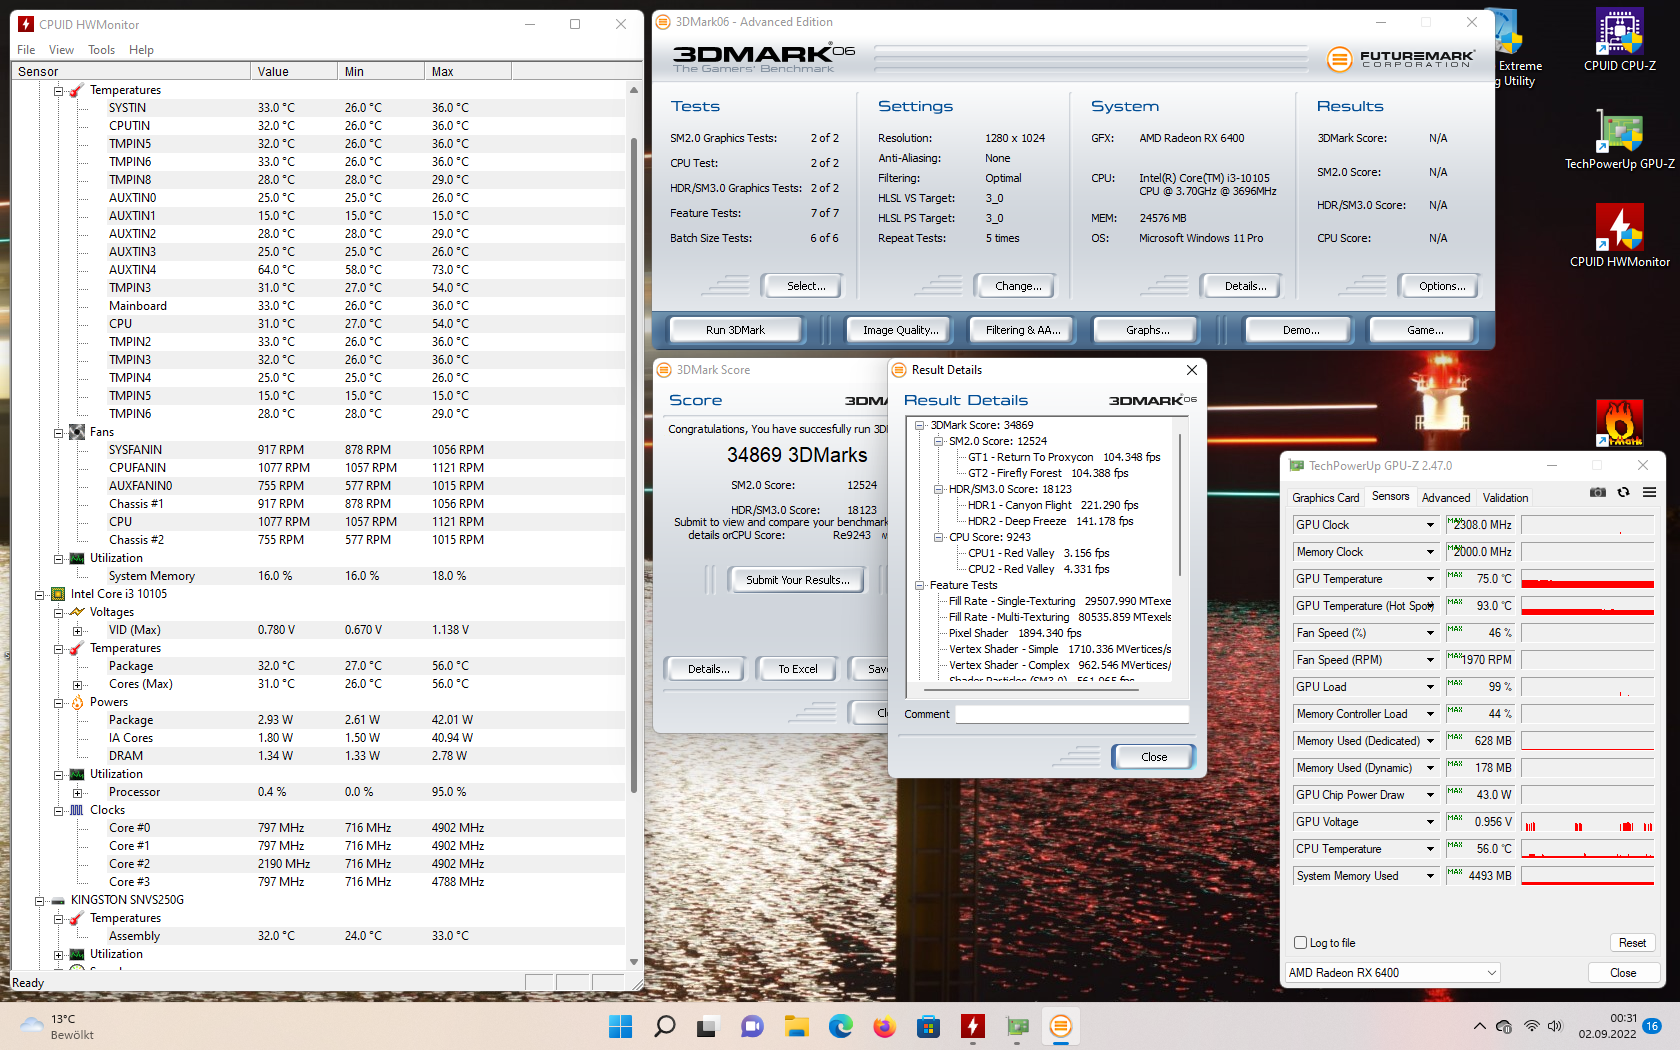
Task: Open the GPU Clock sensor dropdown
Action: click(x=1430, y=525)
